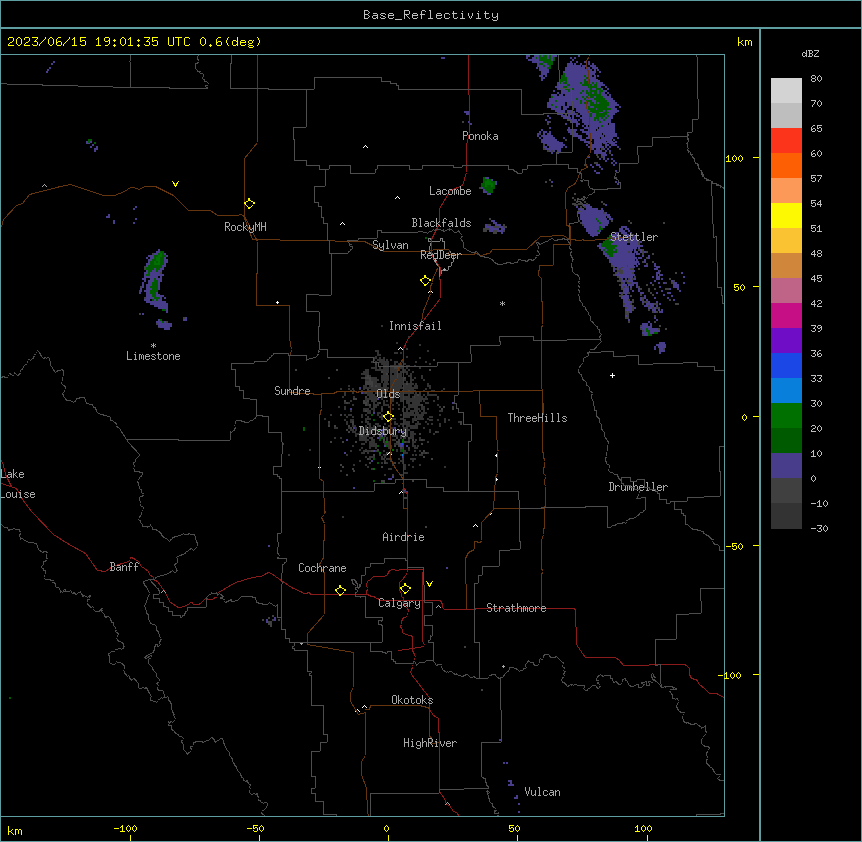The height and width of the screenshot is (842, 862).
Task: Click the Airdrie city label
Action: pos(403,537)
